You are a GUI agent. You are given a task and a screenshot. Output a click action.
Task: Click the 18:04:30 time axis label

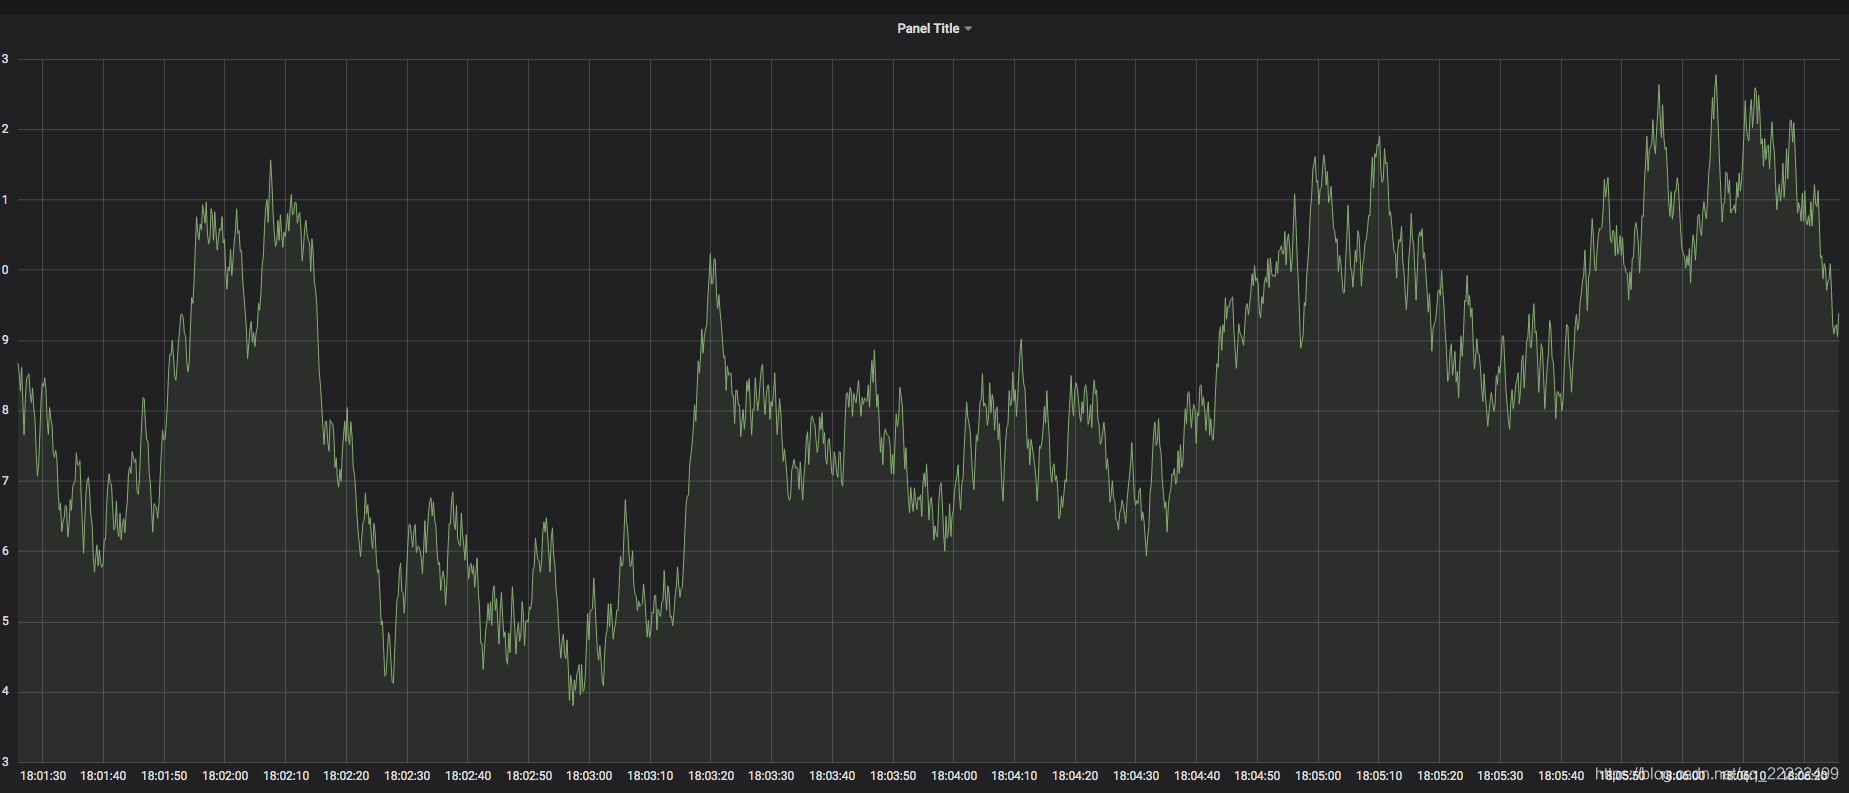(x=1136, y=776)
